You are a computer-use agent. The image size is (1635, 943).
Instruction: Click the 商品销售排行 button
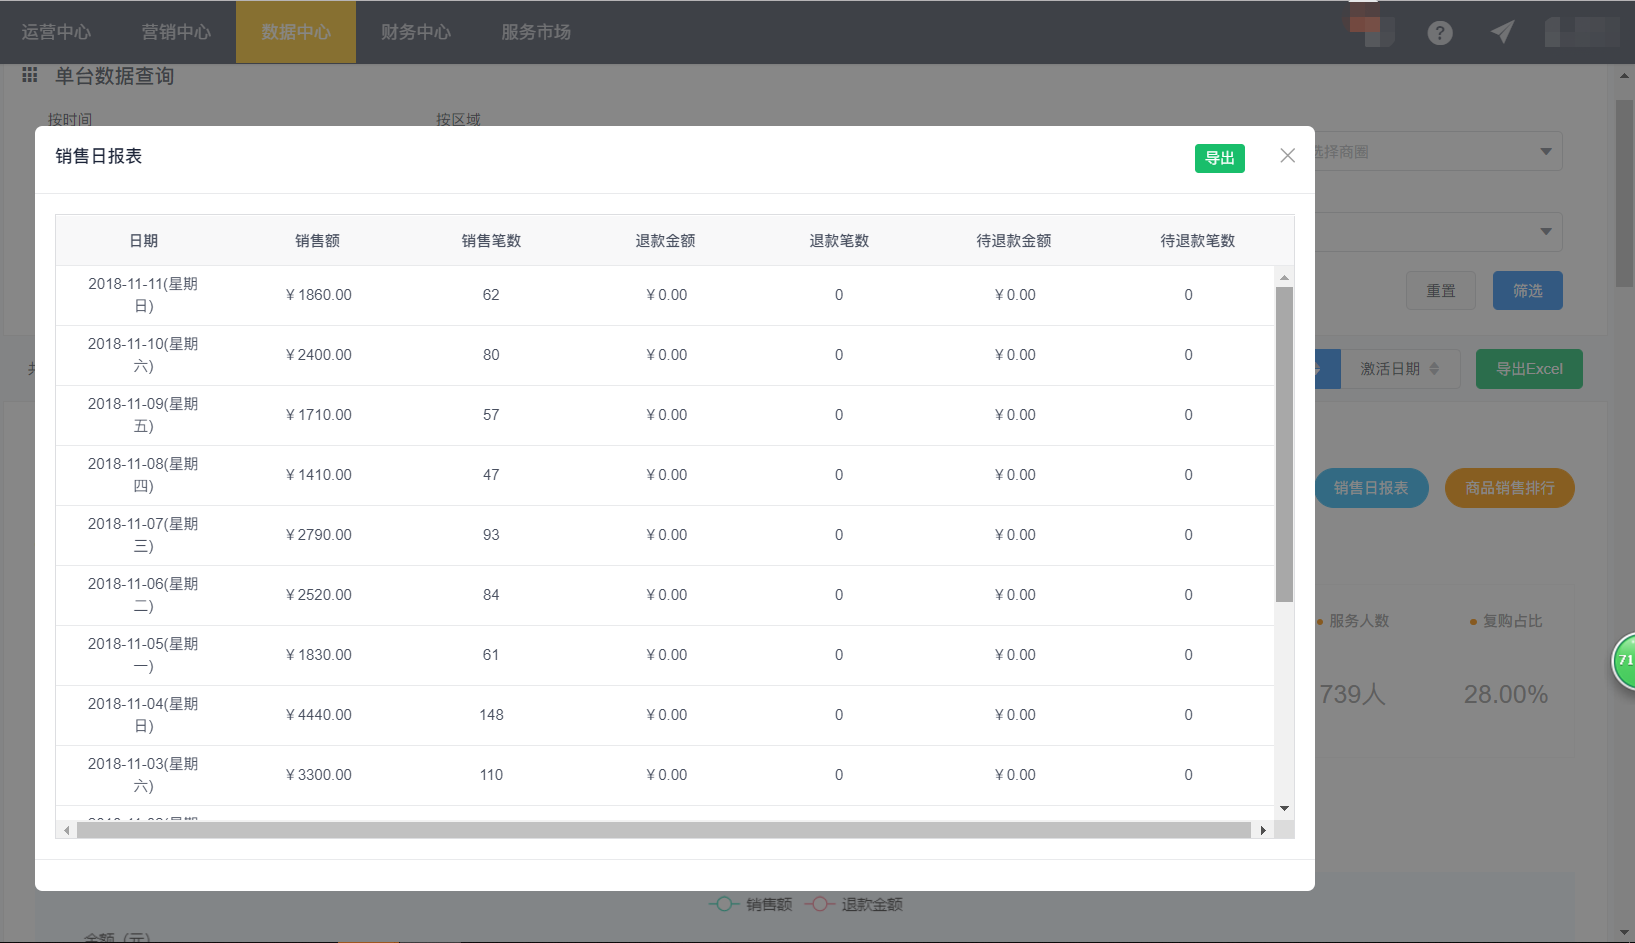point(1510,488)
